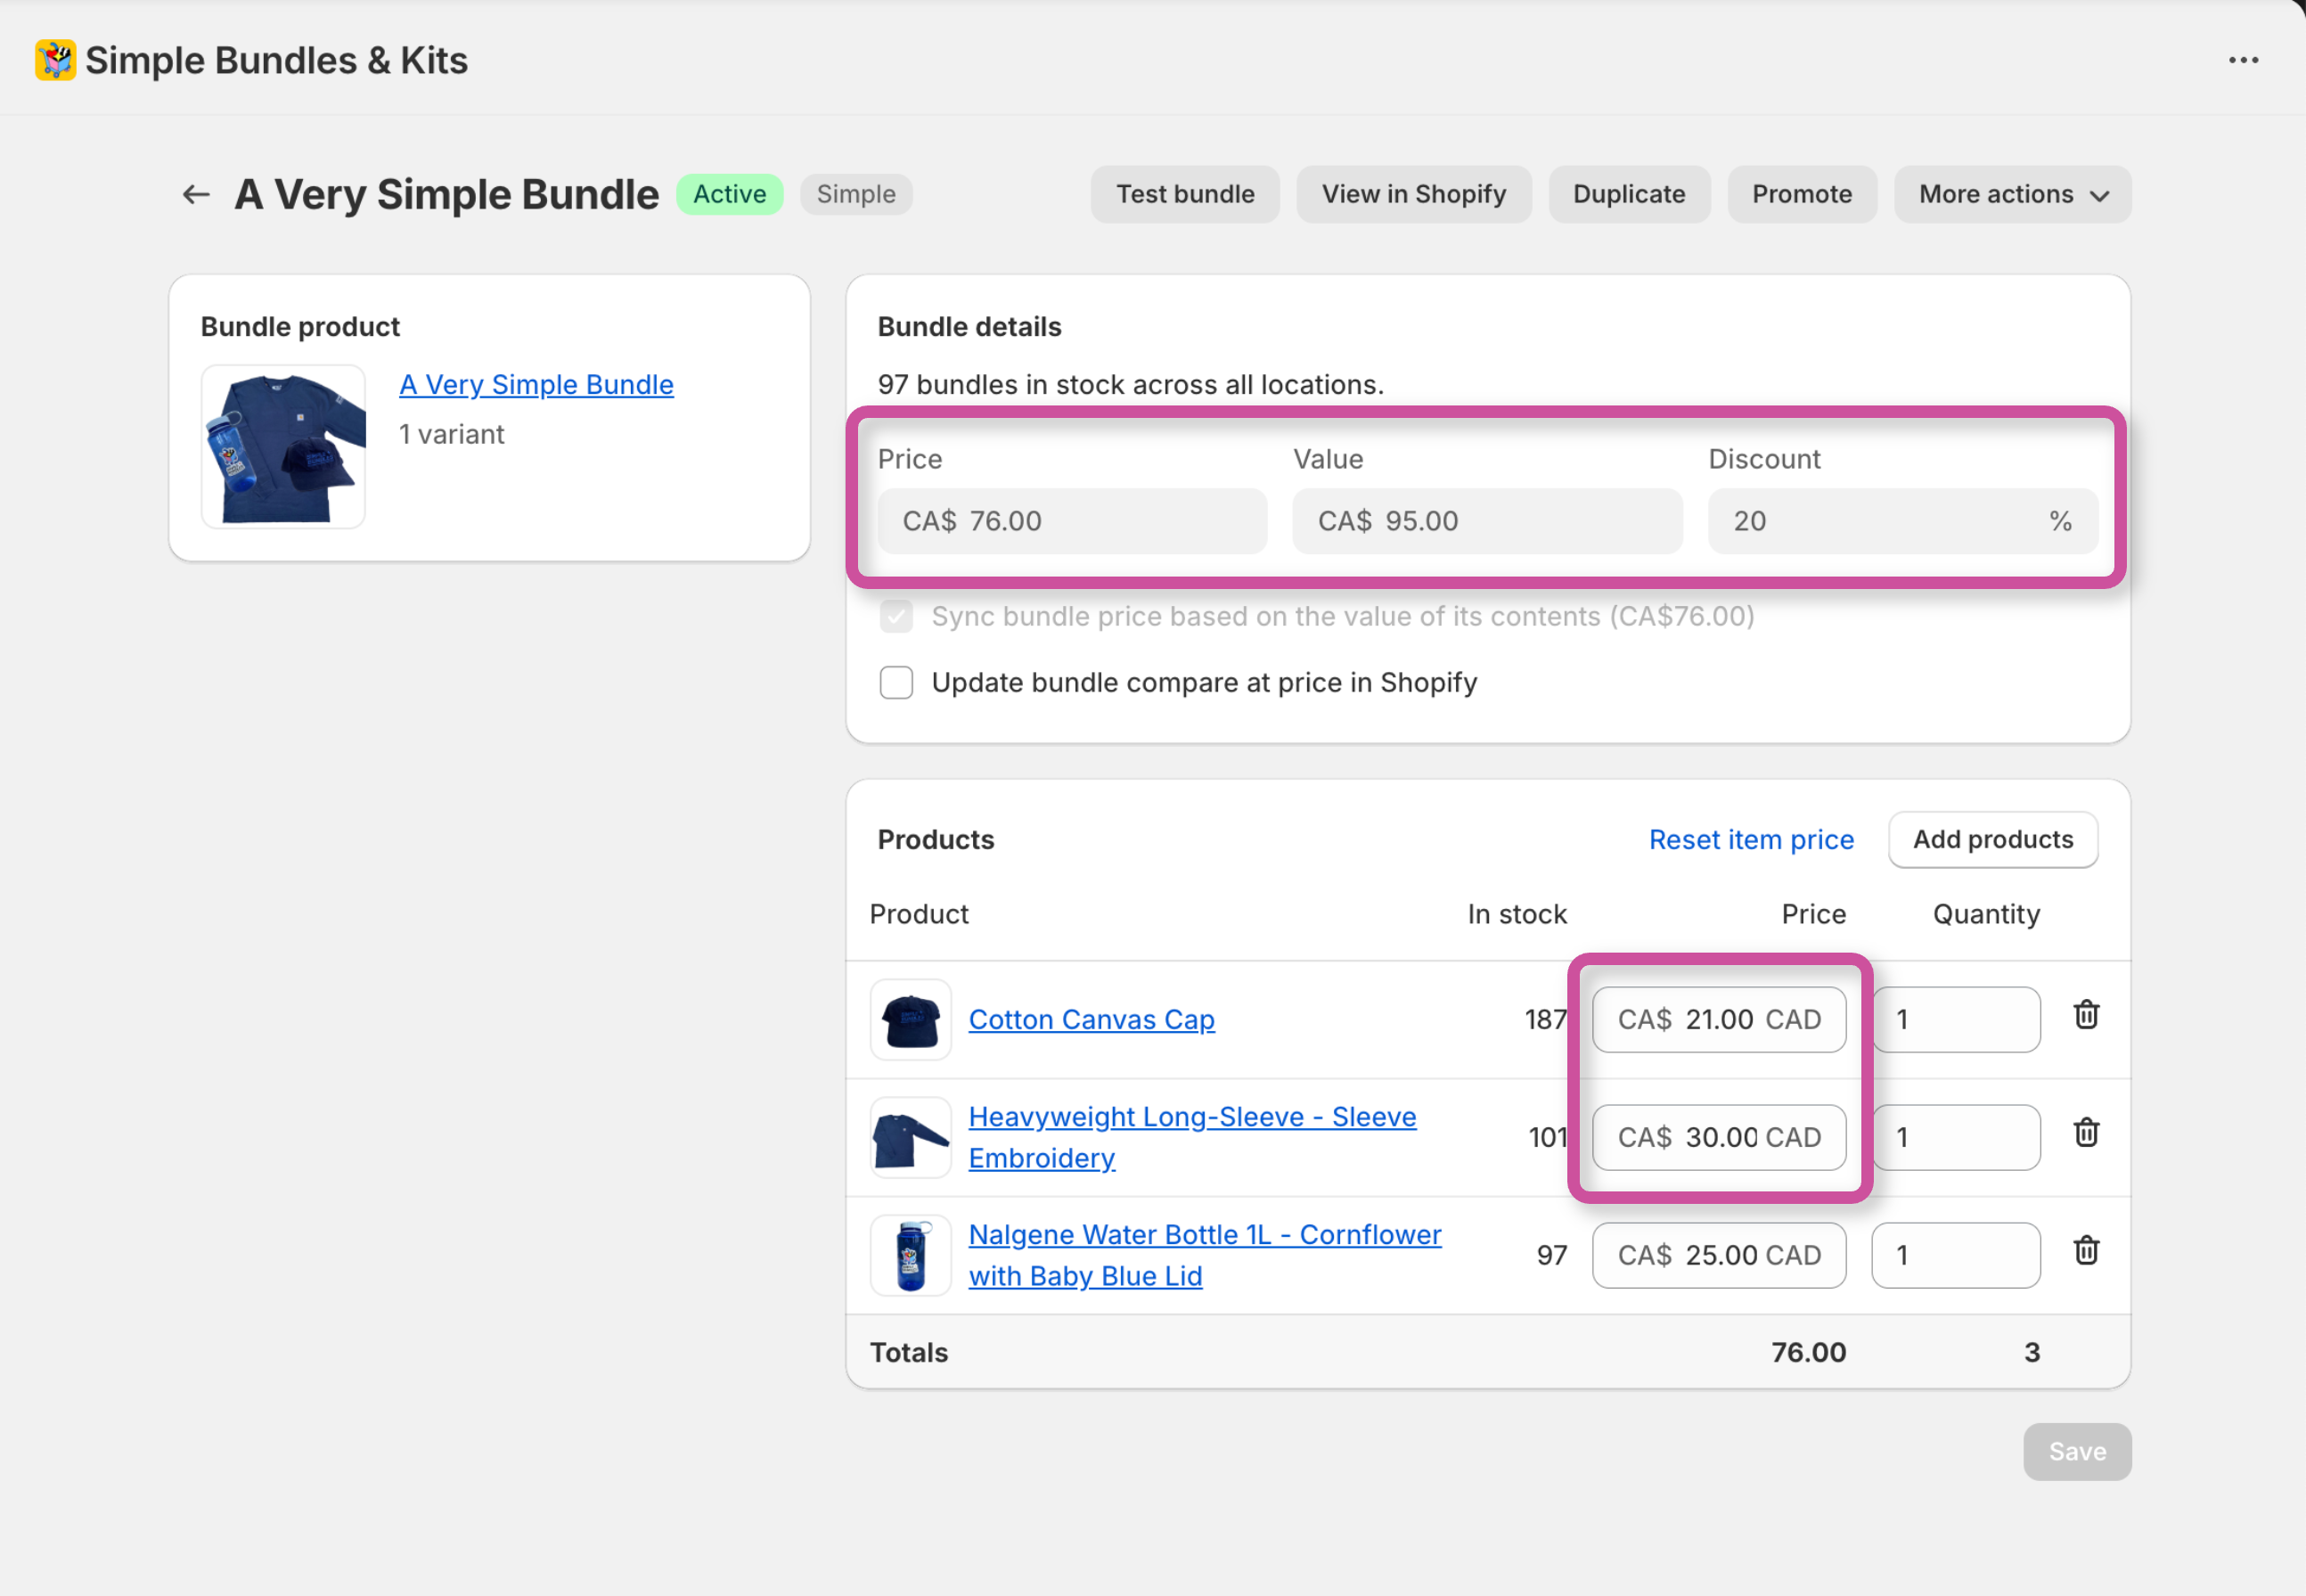Click the '1 variant' text
The height and width of the screenshot is (1596, 2306).
pos(452,434)
